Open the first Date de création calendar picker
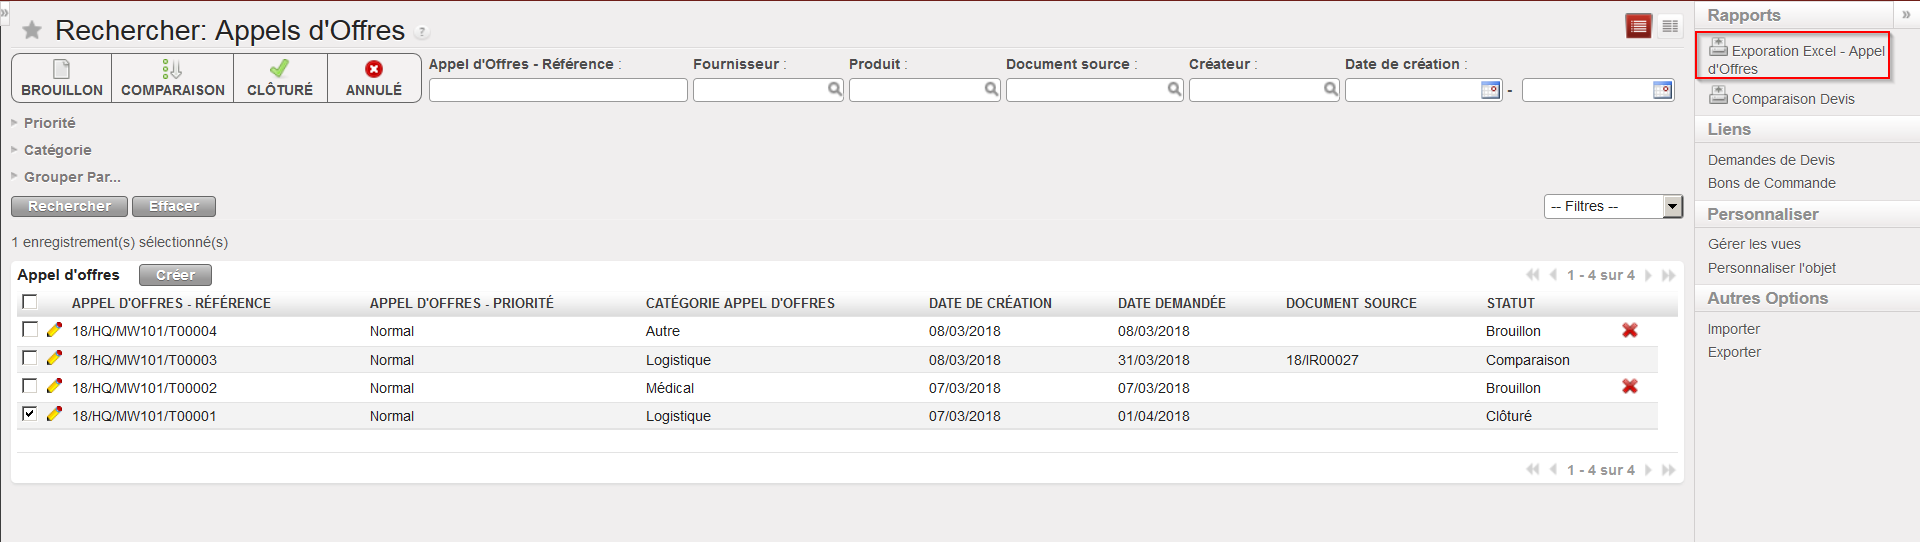 pyautogui.click(x=1490, y=90)
